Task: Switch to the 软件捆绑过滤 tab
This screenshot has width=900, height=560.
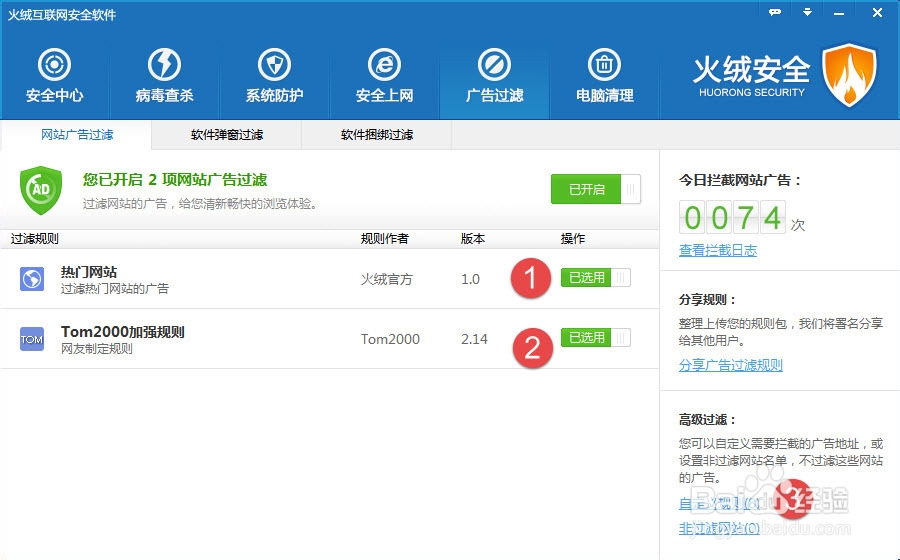Action: (x=377, y=135)
